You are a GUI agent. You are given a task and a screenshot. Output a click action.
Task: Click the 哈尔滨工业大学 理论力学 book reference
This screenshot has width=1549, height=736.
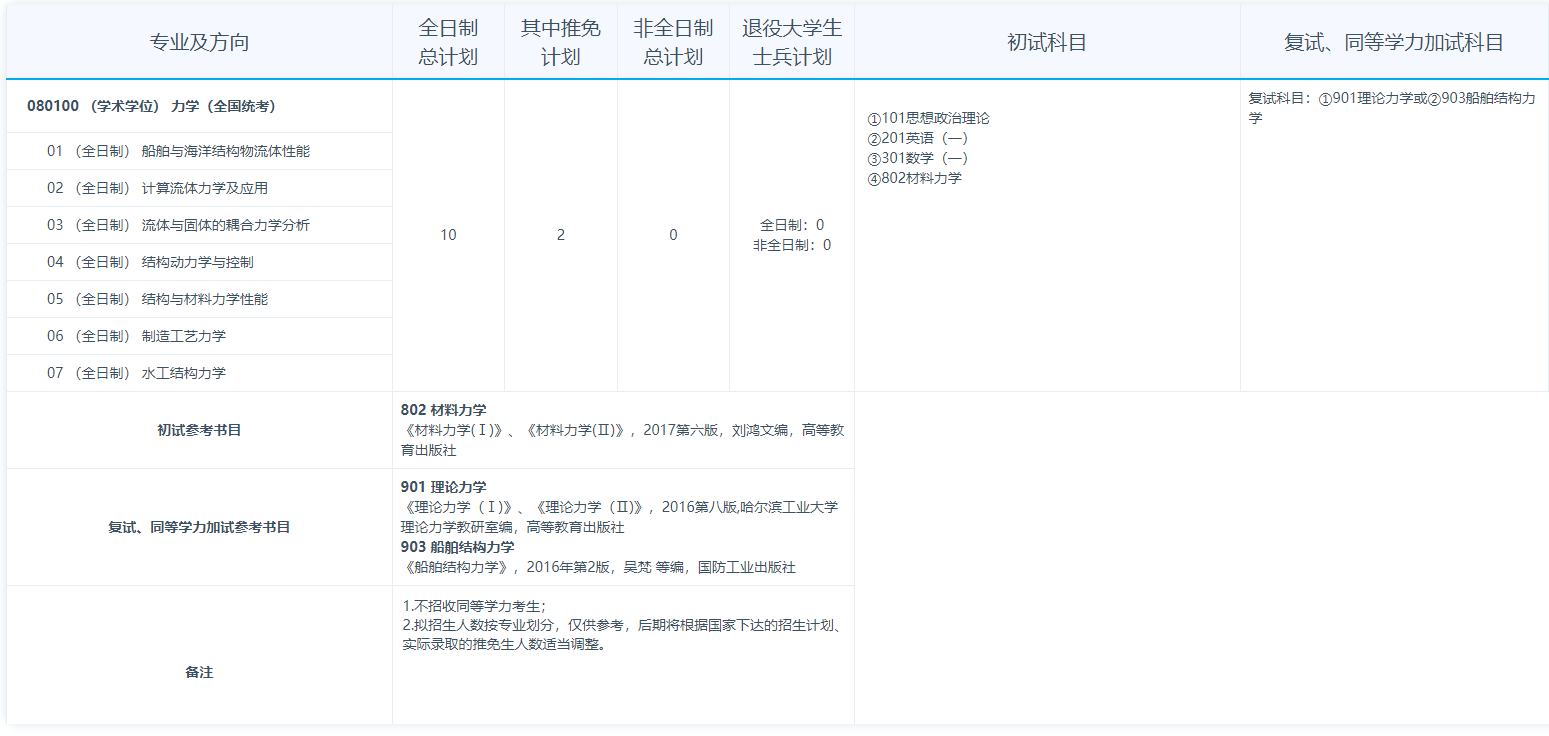click(x=619, y=517)
